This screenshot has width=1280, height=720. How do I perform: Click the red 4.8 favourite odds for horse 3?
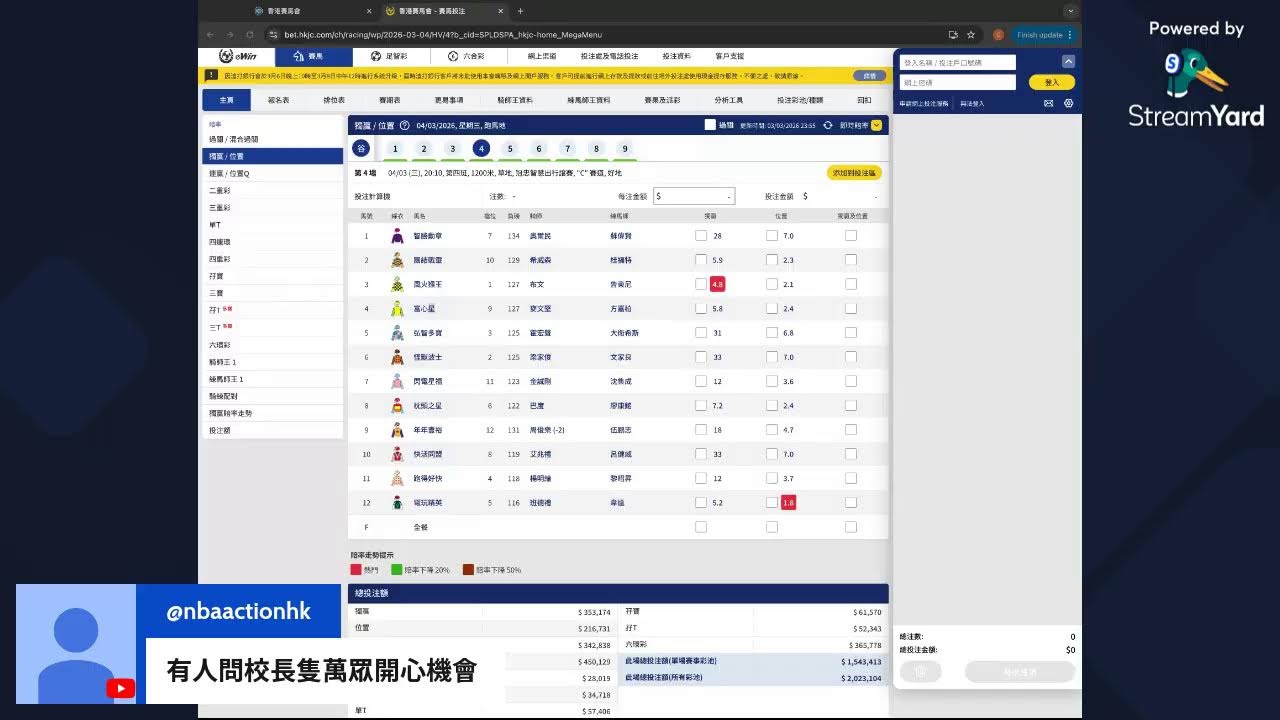(x=717, y=284)
